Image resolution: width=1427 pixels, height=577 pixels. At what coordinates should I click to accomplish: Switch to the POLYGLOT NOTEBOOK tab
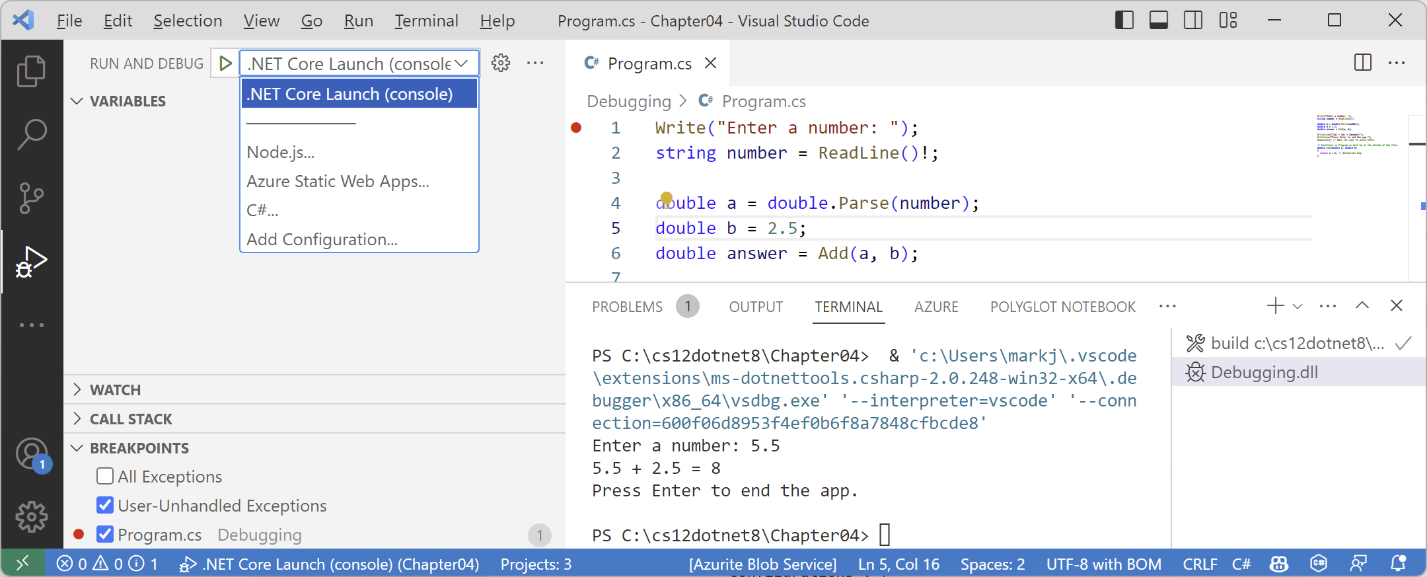pyautogui.click(x=1063, y=306)
